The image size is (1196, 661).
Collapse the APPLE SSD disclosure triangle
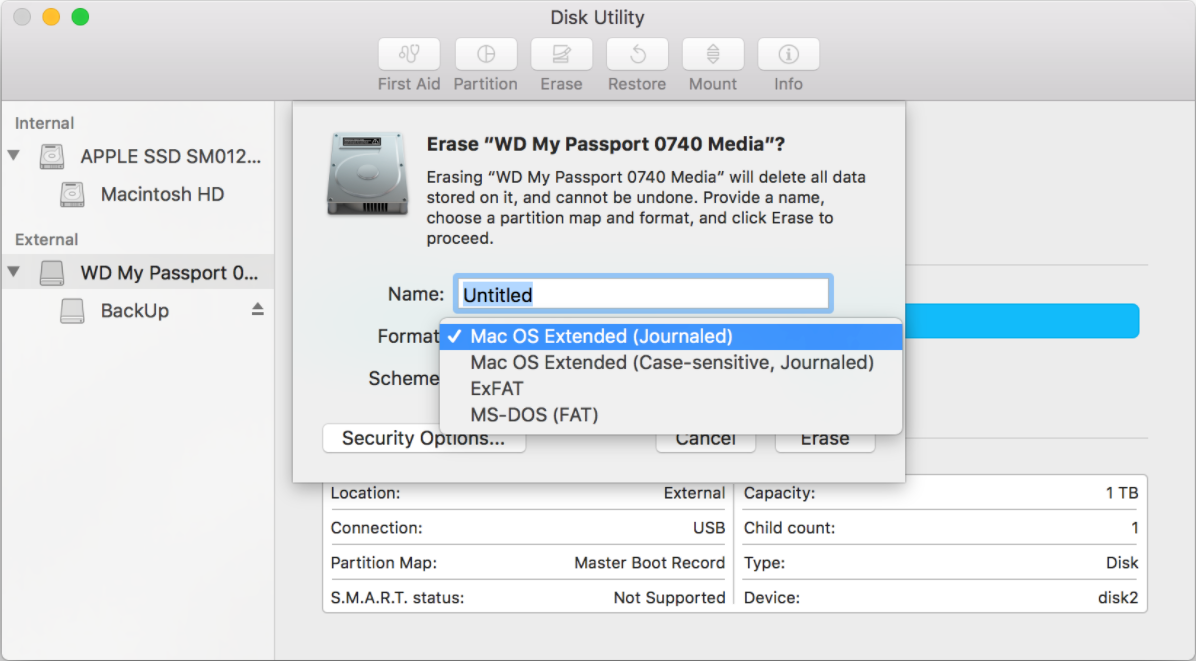pos(14,156)
